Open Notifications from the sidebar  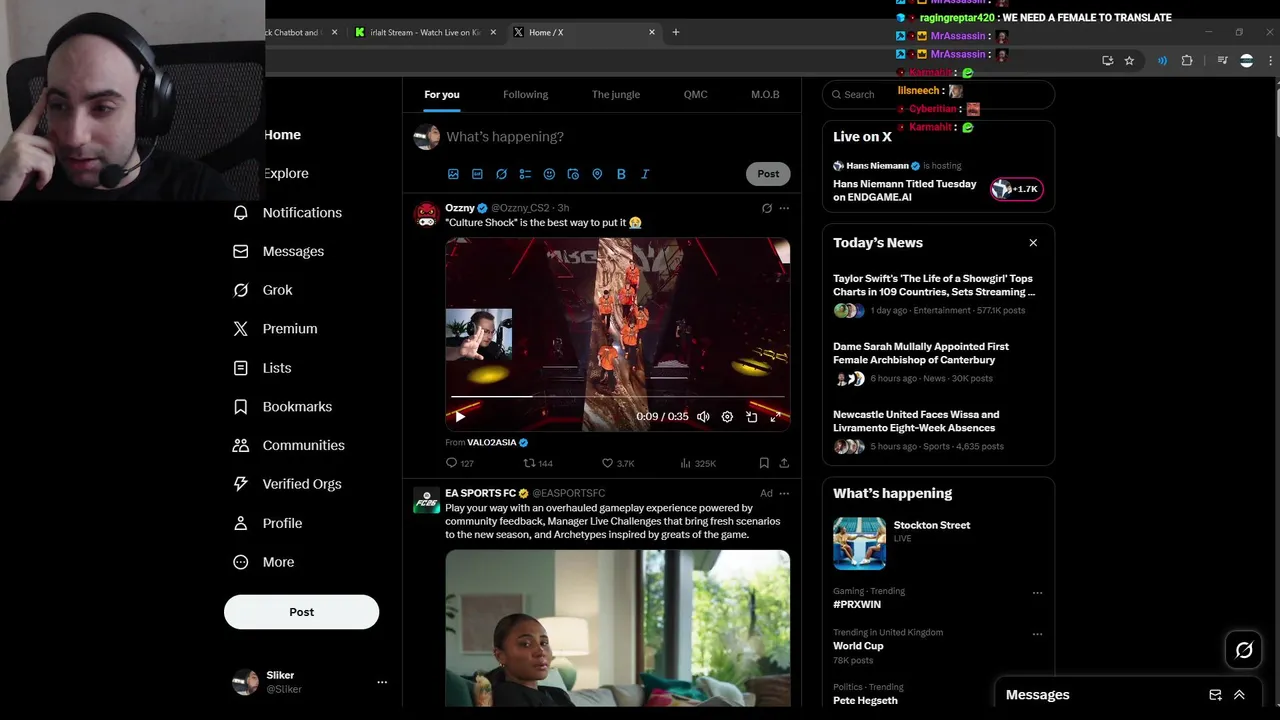(287, 212)
